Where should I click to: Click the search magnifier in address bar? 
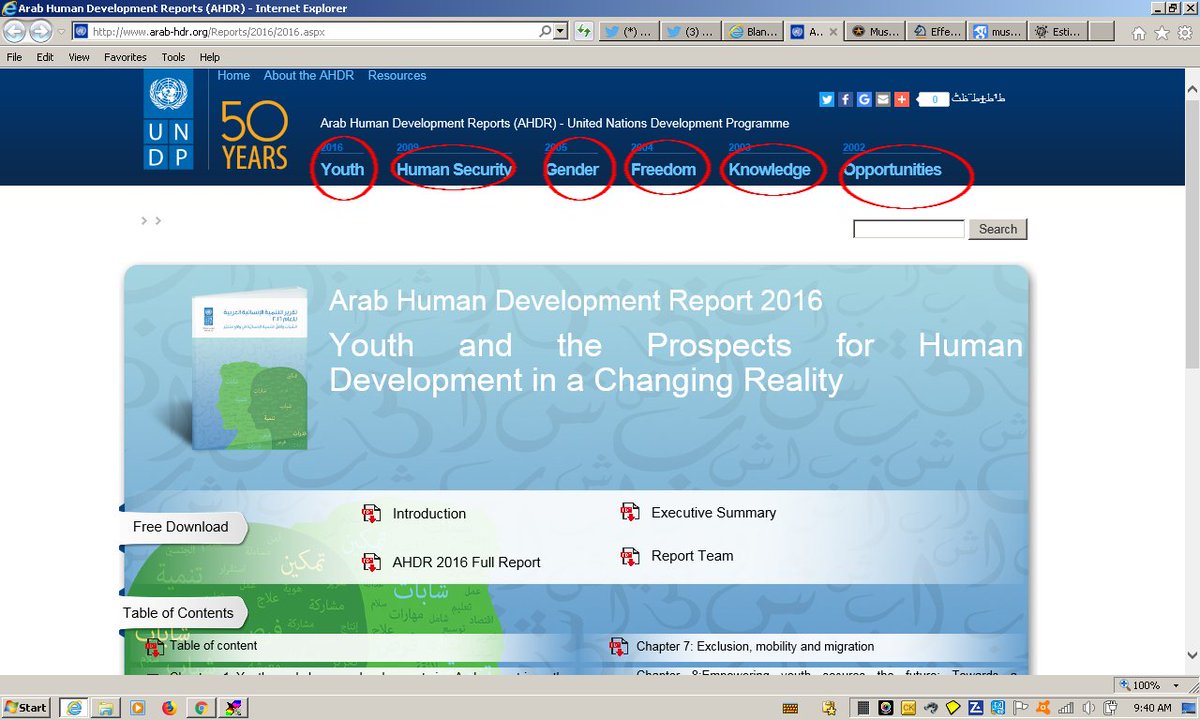click(545, 32)
